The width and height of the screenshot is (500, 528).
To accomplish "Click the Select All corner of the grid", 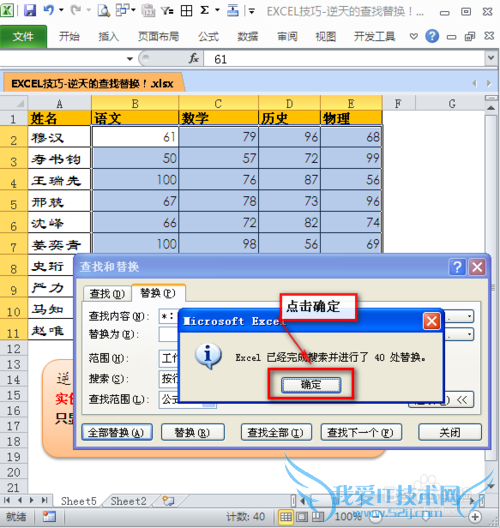I will (x=14, y=103).
